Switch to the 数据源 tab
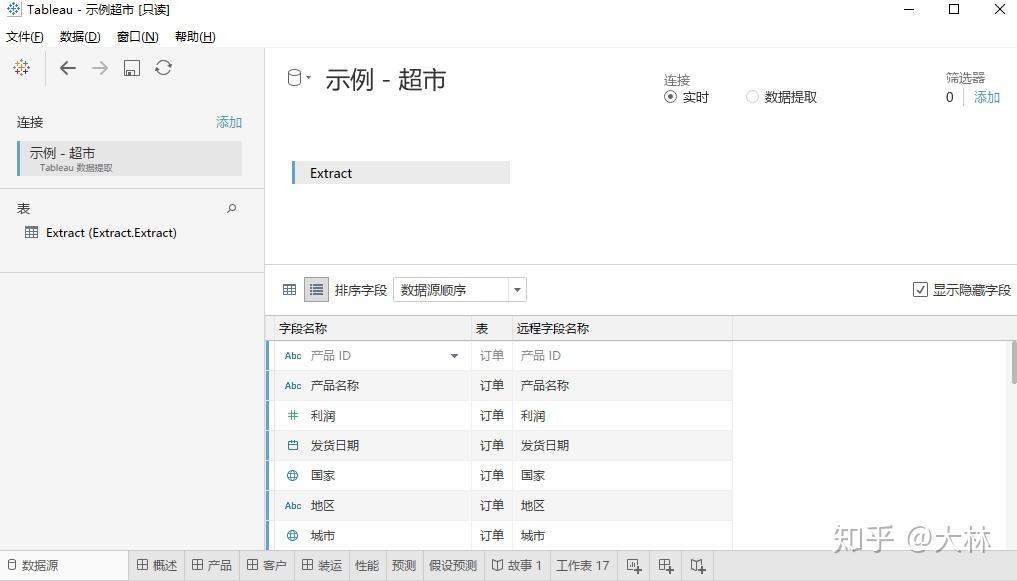The height and width of the screenshot is (581, 1017). coord(64,565)
